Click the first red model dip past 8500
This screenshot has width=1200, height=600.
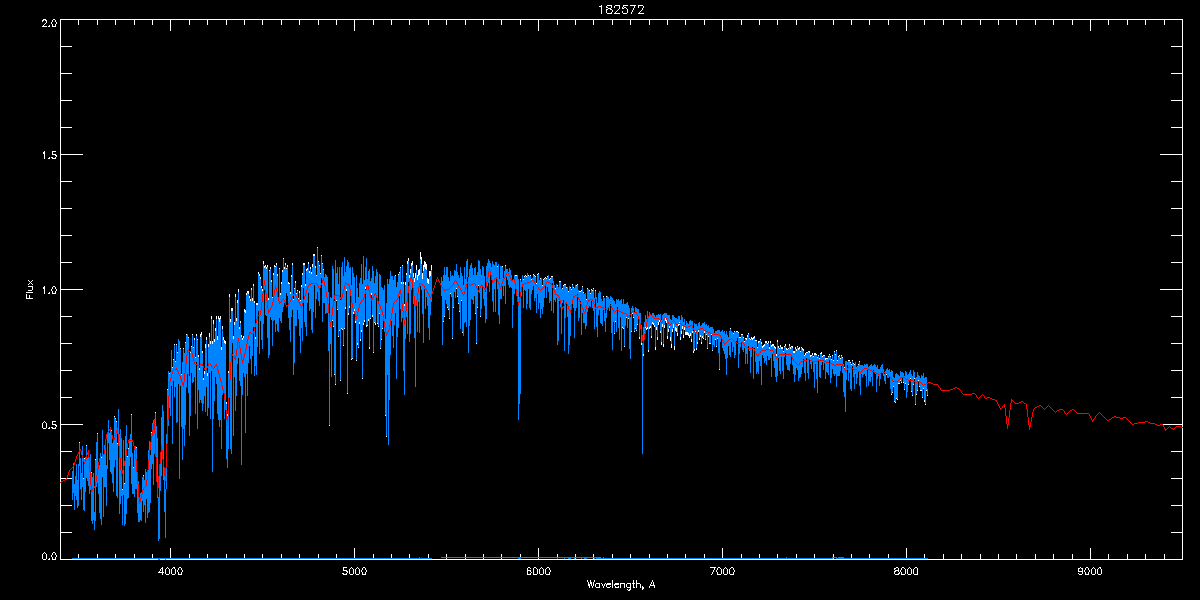click(x=1007, y=425)
